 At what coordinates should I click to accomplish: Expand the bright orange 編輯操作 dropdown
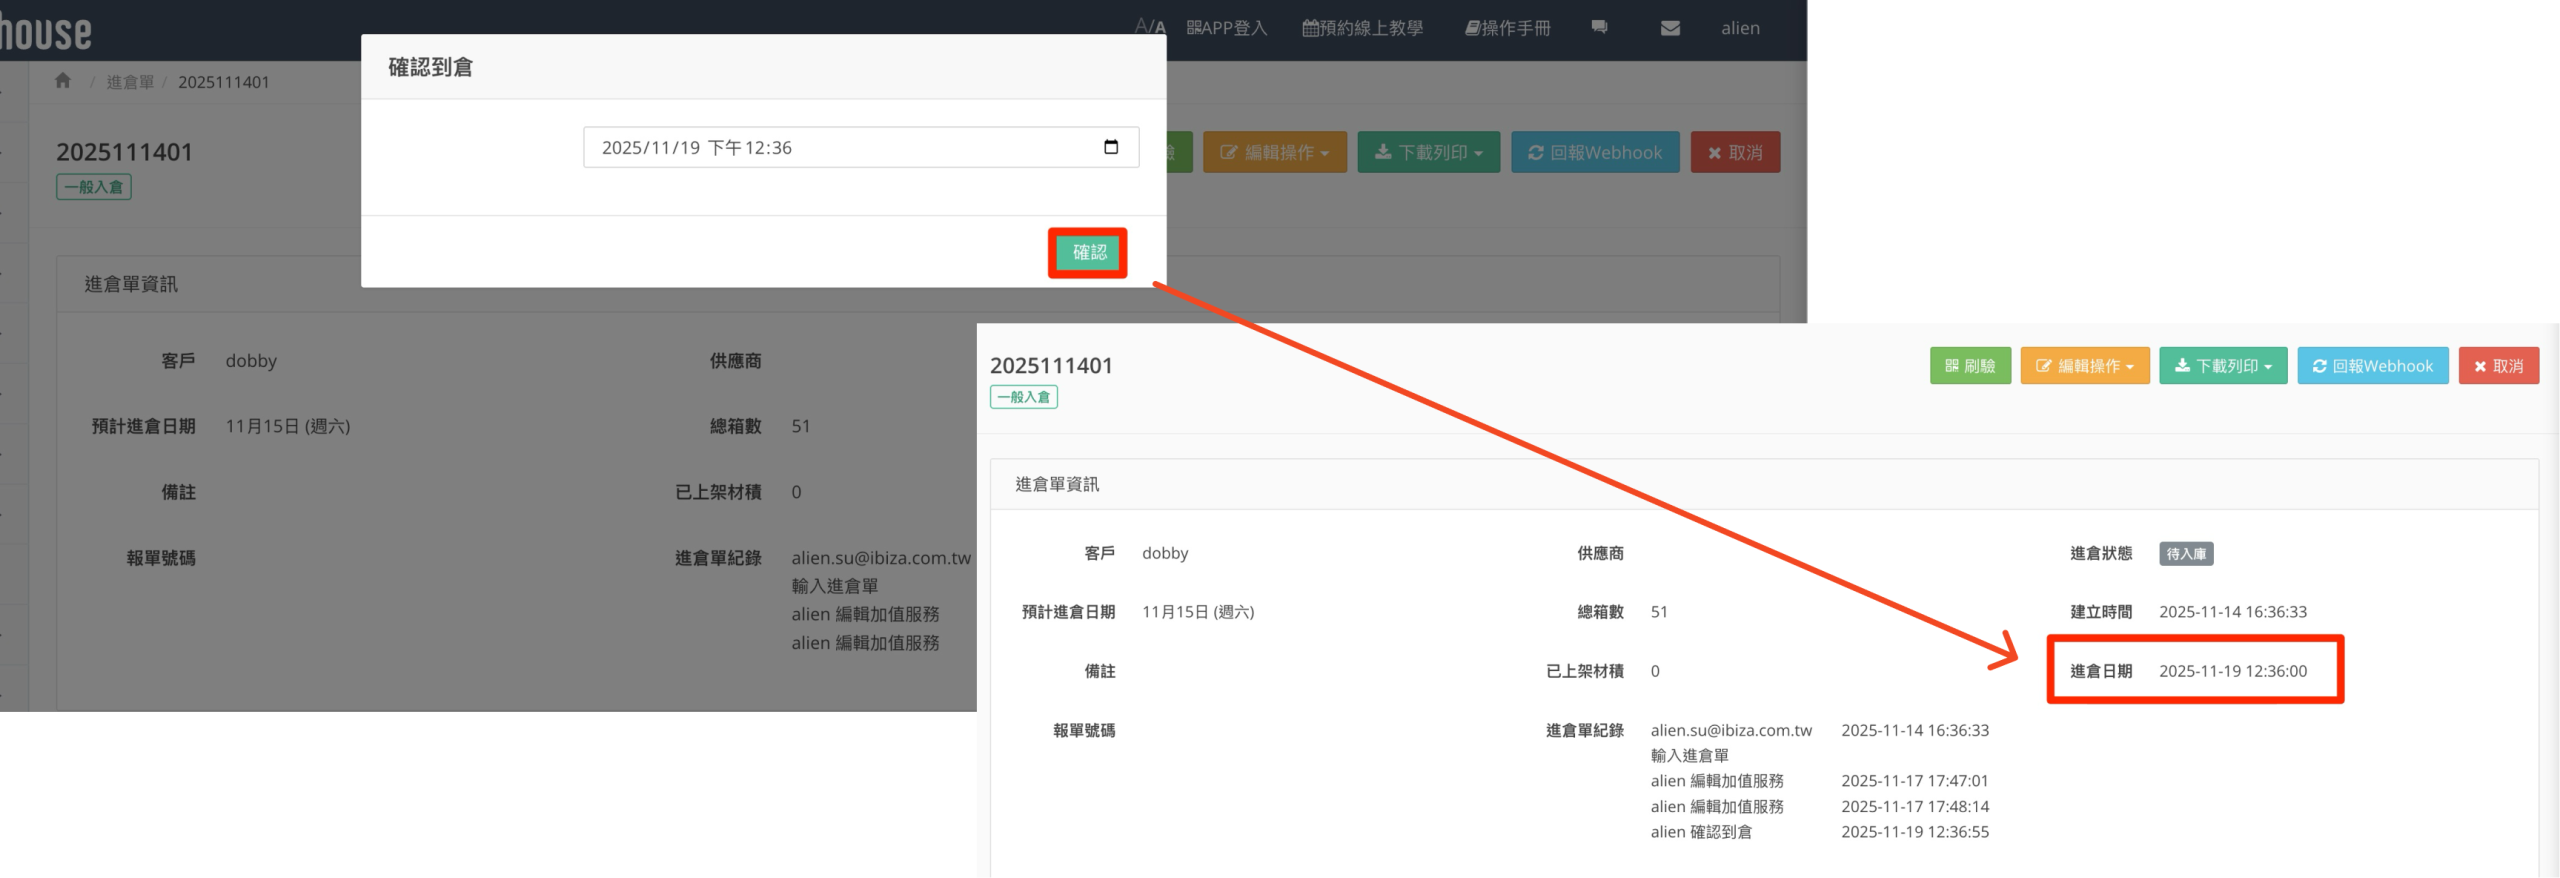(x=2085, y=366)
